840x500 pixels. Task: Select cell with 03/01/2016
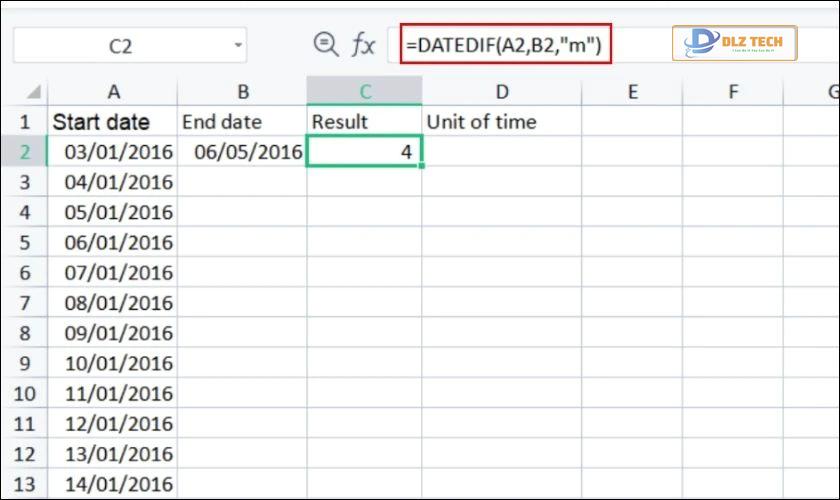pos(113,152)
